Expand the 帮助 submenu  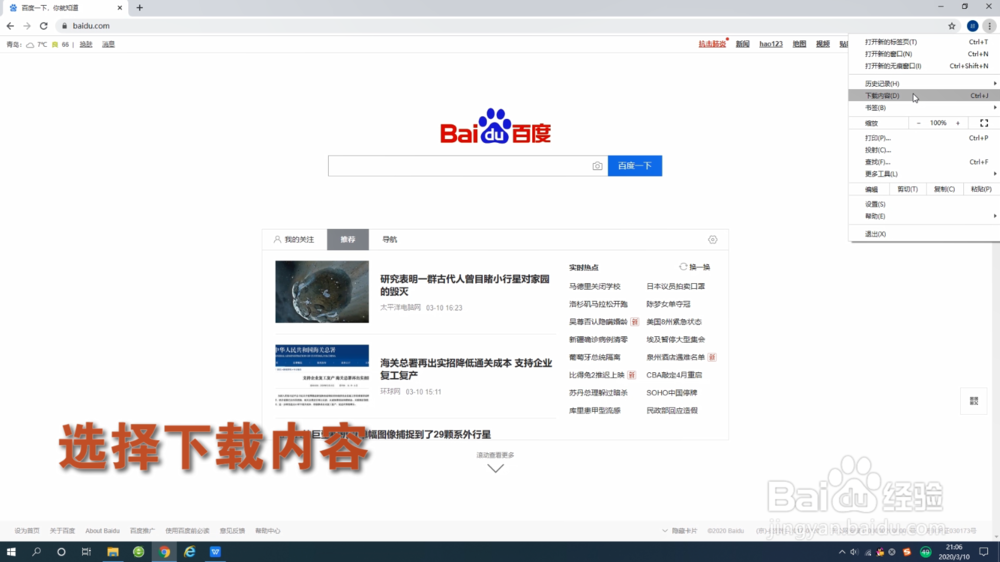924,216
